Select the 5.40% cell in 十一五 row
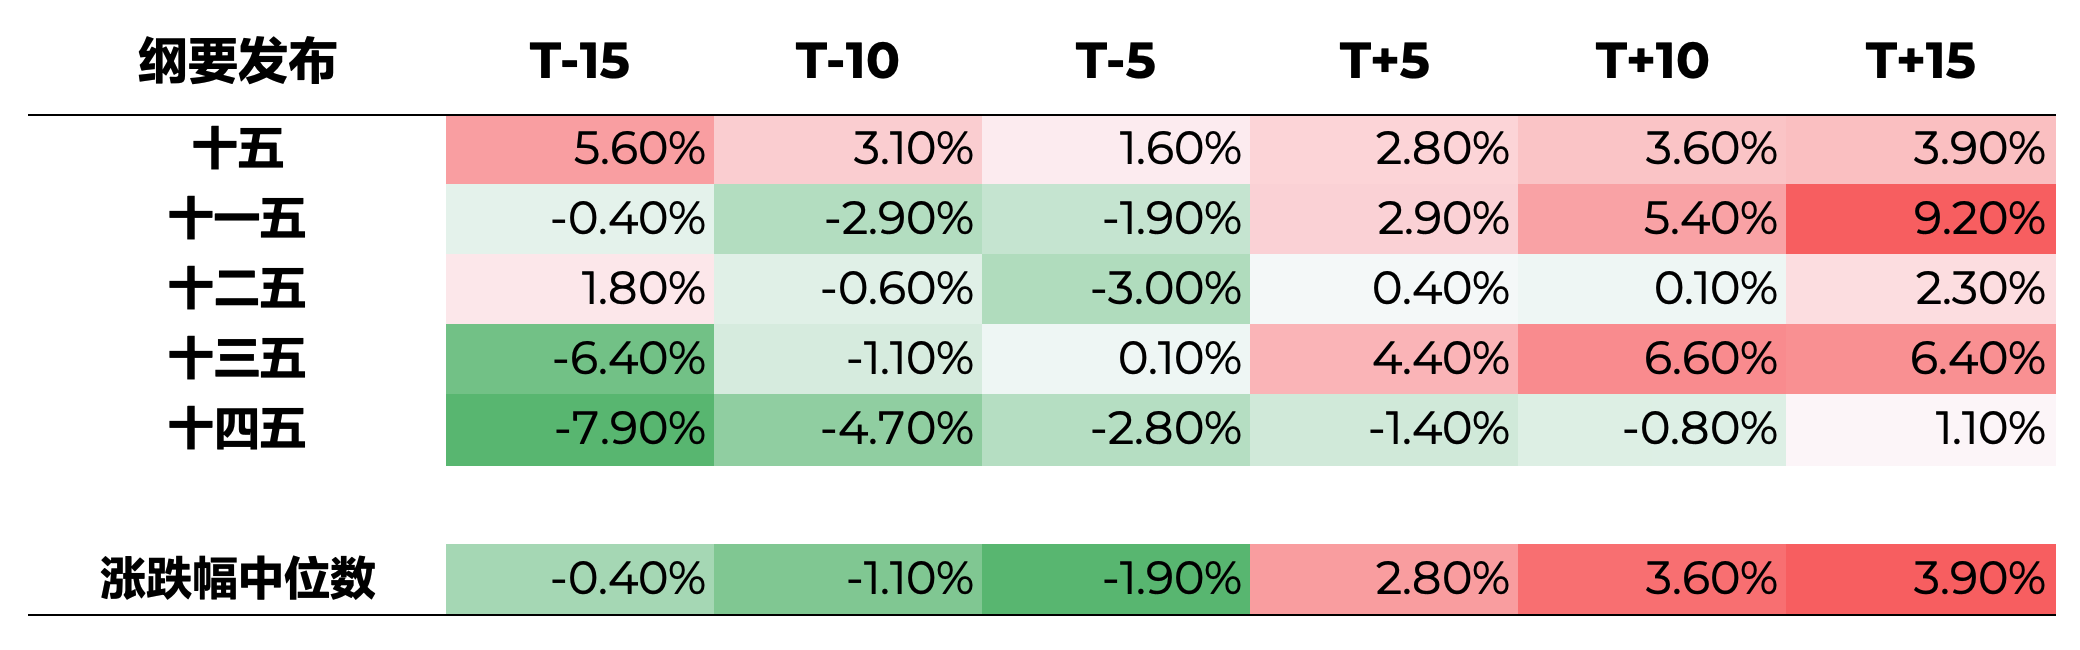Viewport: 2080px width, 650px height. click(1652, 219)
